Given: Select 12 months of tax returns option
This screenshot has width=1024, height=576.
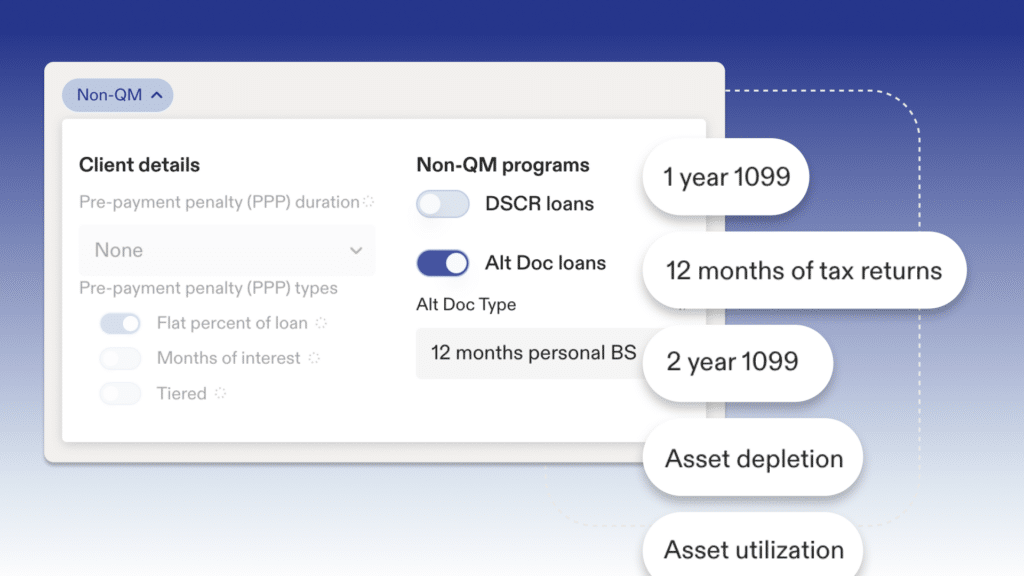Looking at the screenshot, I should point(804,270).
